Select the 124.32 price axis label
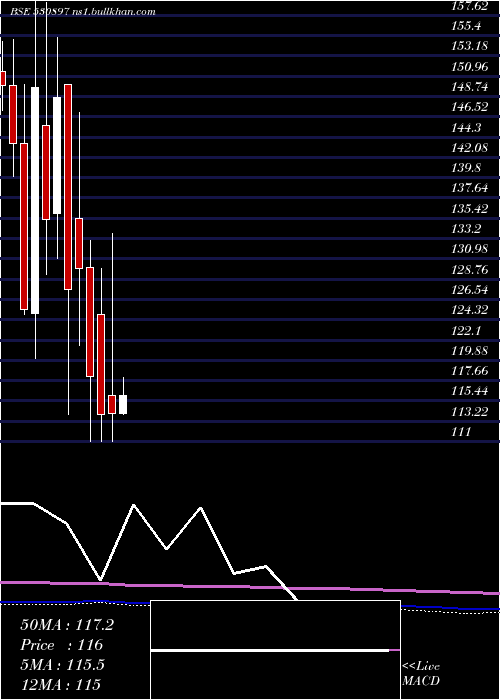Screen dimensions: 500x700 coord(470,310)
